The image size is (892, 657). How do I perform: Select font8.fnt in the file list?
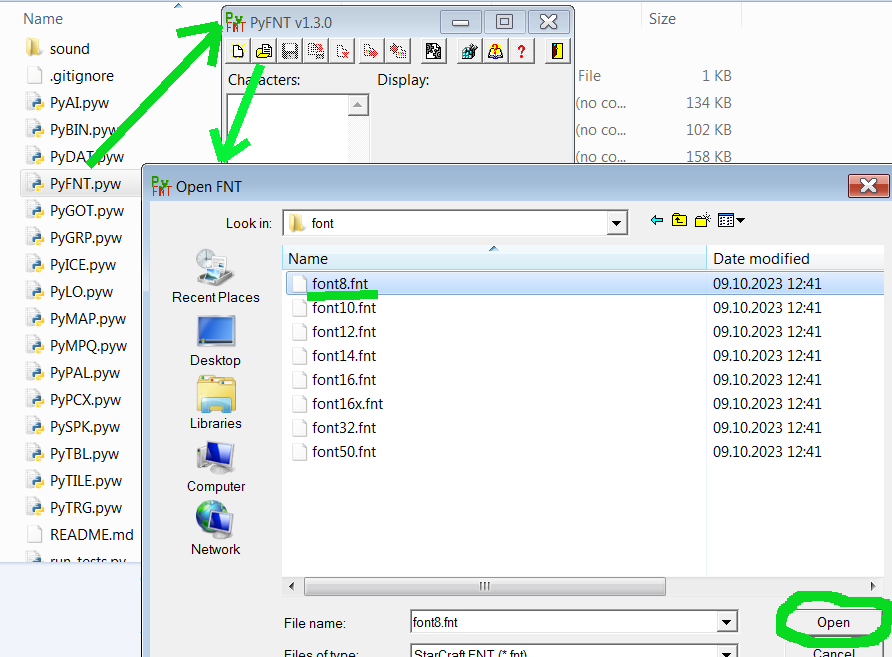[340, 283]
